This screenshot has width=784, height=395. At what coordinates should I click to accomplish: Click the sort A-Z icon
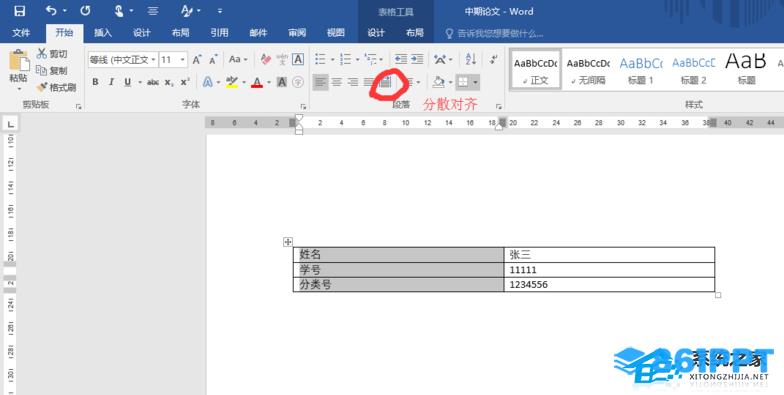(470, 59)
